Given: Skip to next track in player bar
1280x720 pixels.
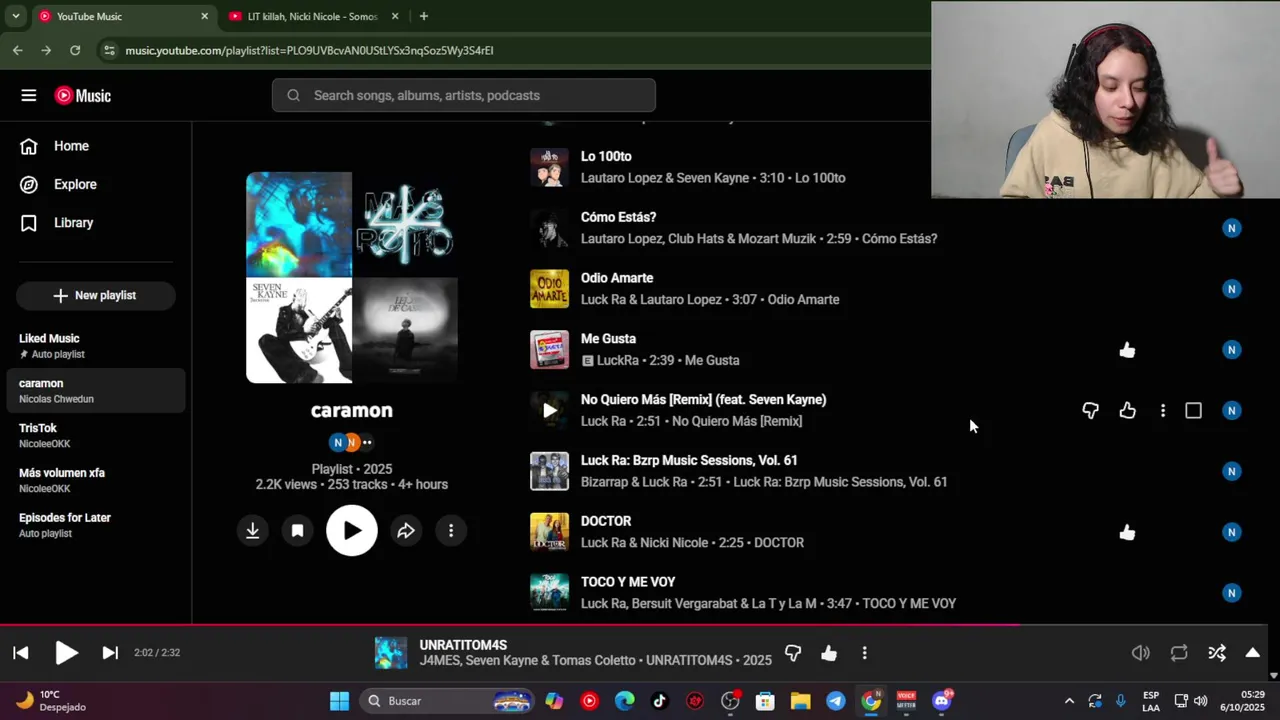Looking at the screenshot, I should pos(110,653).
